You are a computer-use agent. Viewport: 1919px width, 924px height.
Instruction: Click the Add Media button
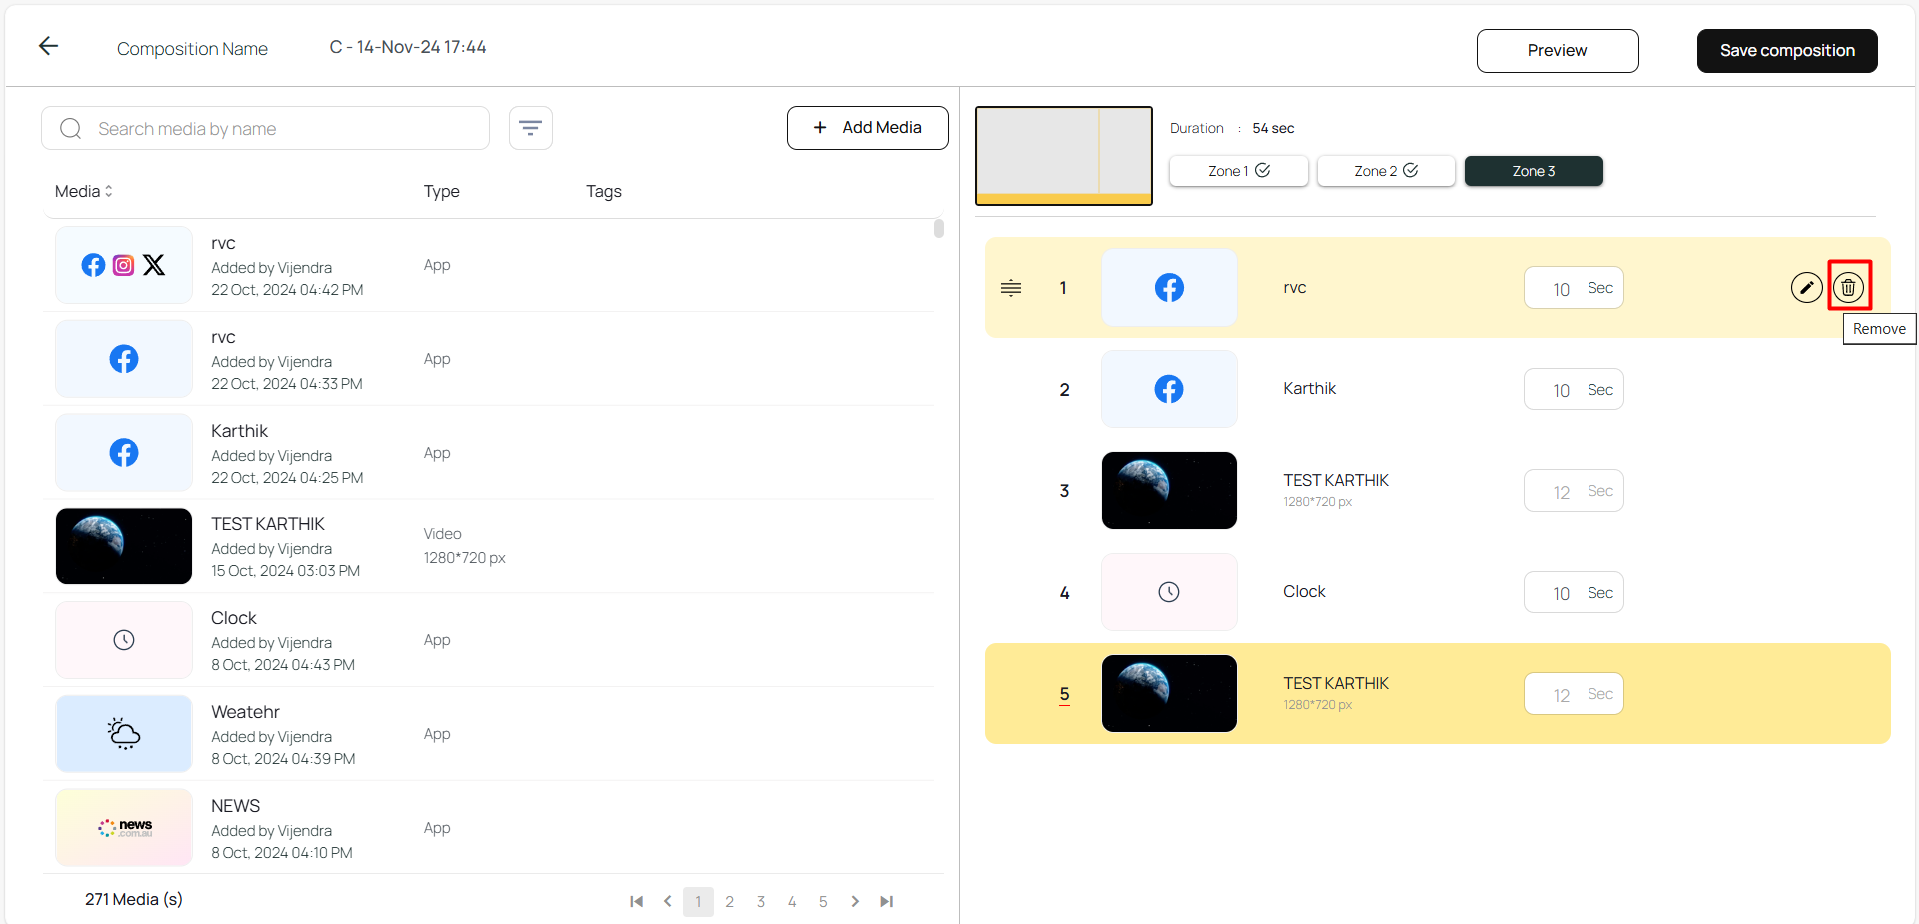point(867,128)
